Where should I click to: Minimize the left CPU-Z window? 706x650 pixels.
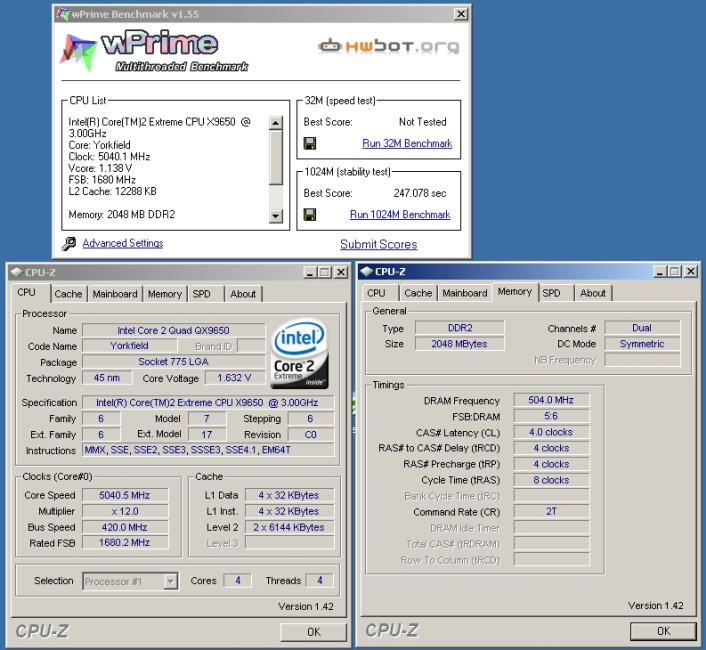tap(310, 272)
